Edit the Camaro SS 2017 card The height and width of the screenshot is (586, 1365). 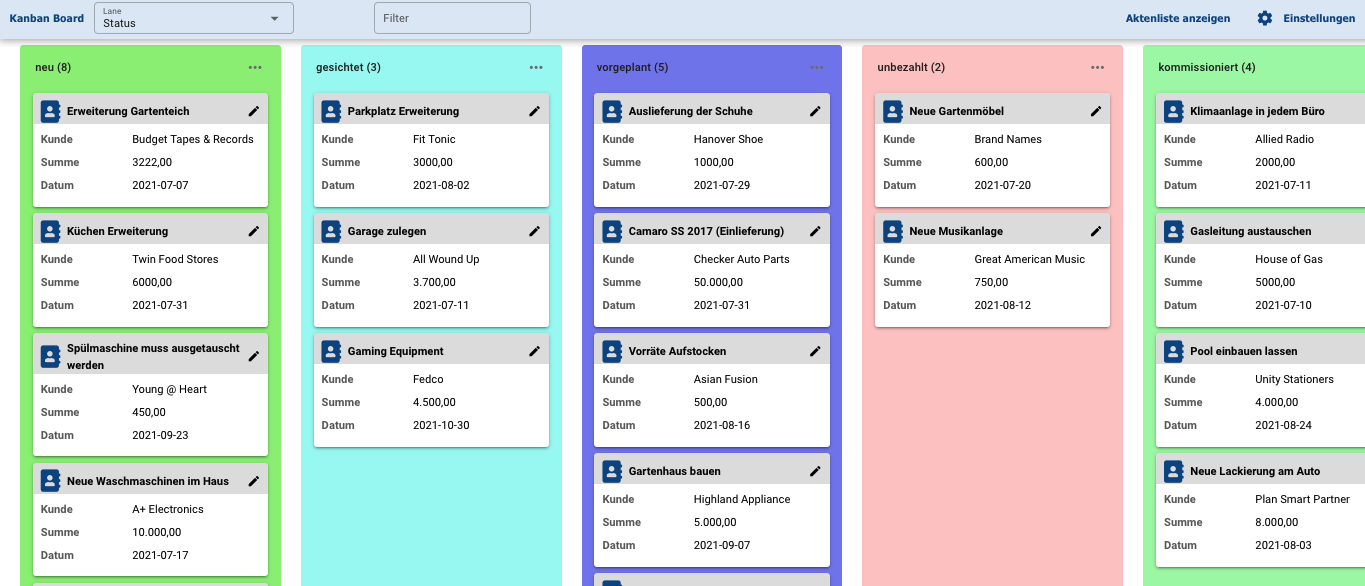816,231
